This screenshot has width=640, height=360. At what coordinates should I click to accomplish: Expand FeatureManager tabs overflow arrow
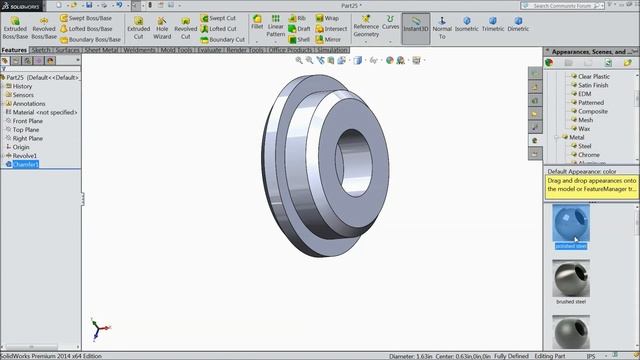tap(78, 60)
